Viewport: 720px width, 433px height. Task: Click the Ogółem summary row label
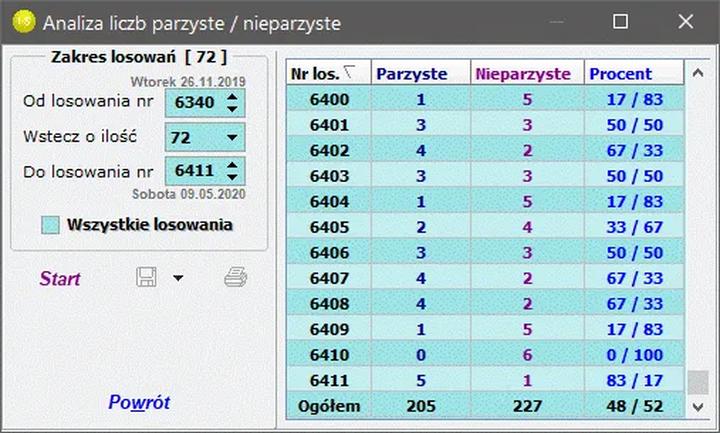(329, 406)
